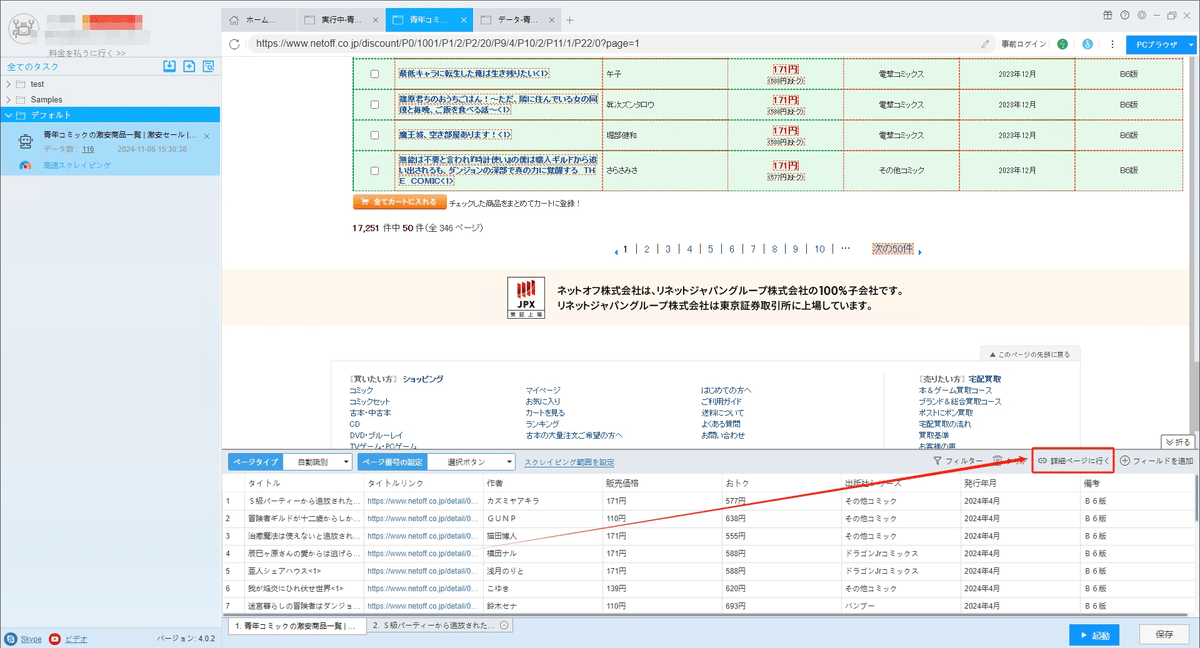The width and height of the screenshot is (1200, 648).
Task: Open a new tab with the plus icon
Action: [x=570, y=19]
